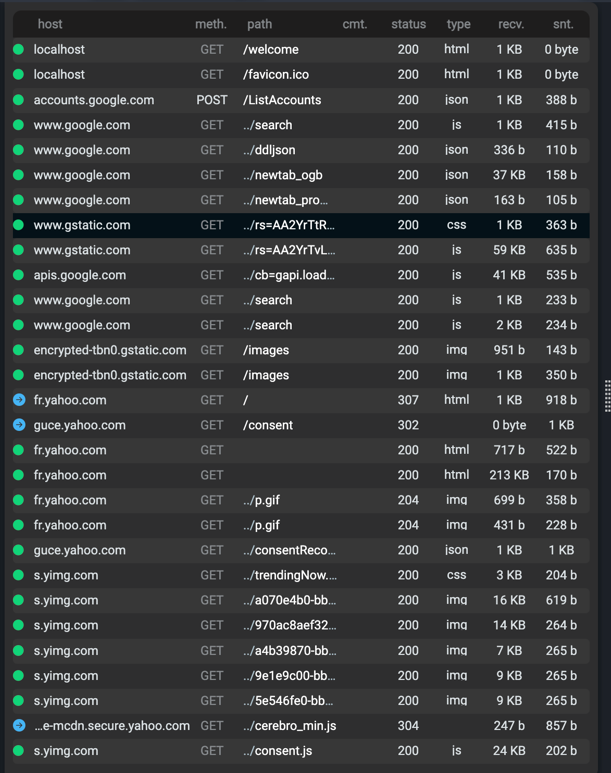Click the green dot of the ../trendingNow row
Screen dimensions: 611x773
(x=19, y=575)
